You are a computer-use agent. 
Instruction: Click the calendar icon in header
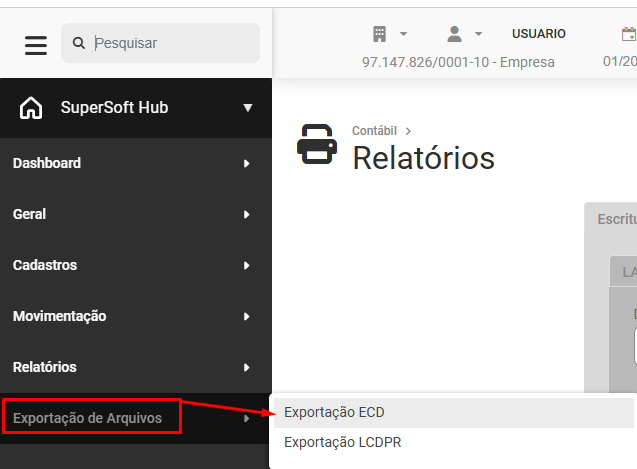pyautogui.click(x=629, y=34)
